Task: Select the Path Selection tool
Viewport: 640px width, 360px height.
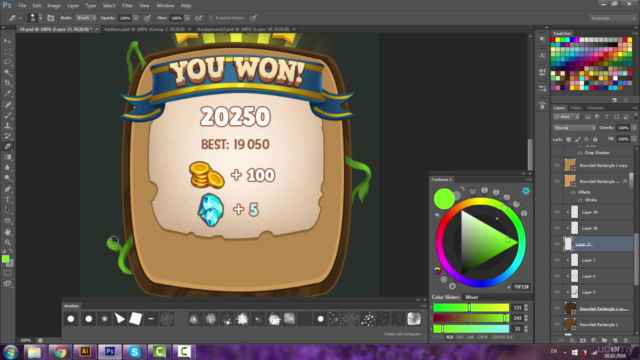Action: click(8, 210)
